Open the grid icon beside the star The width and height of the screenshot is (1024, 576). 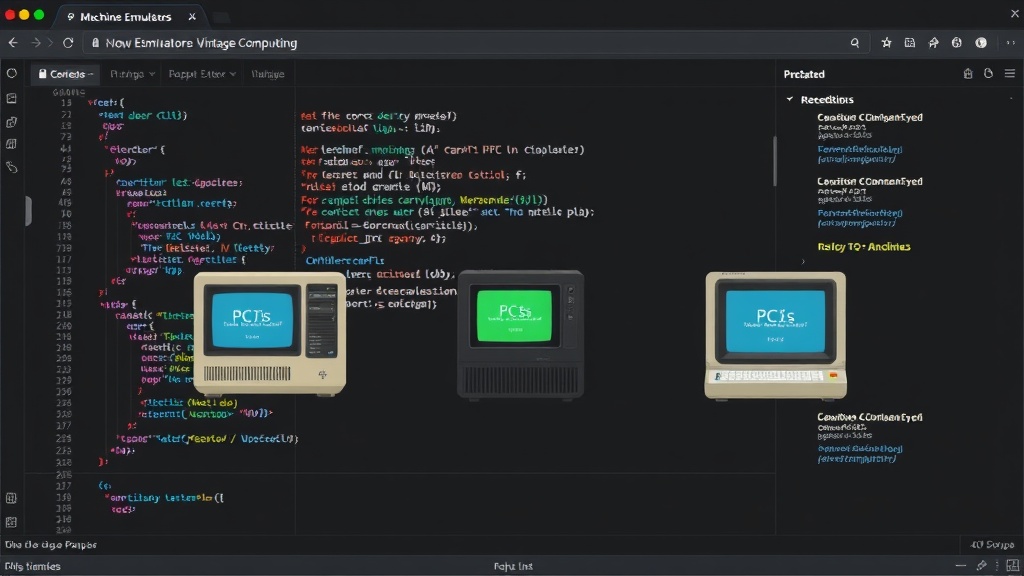click(x=910, y=42)
